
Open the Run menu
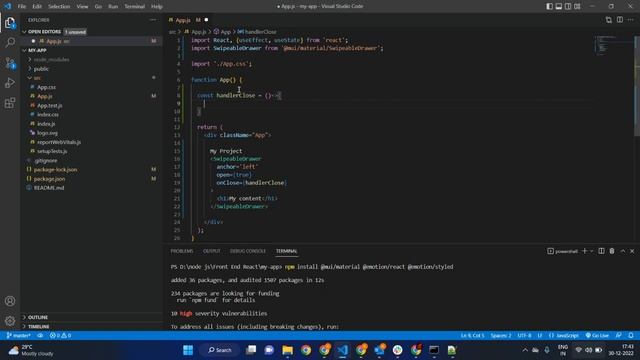coord(113,7)
